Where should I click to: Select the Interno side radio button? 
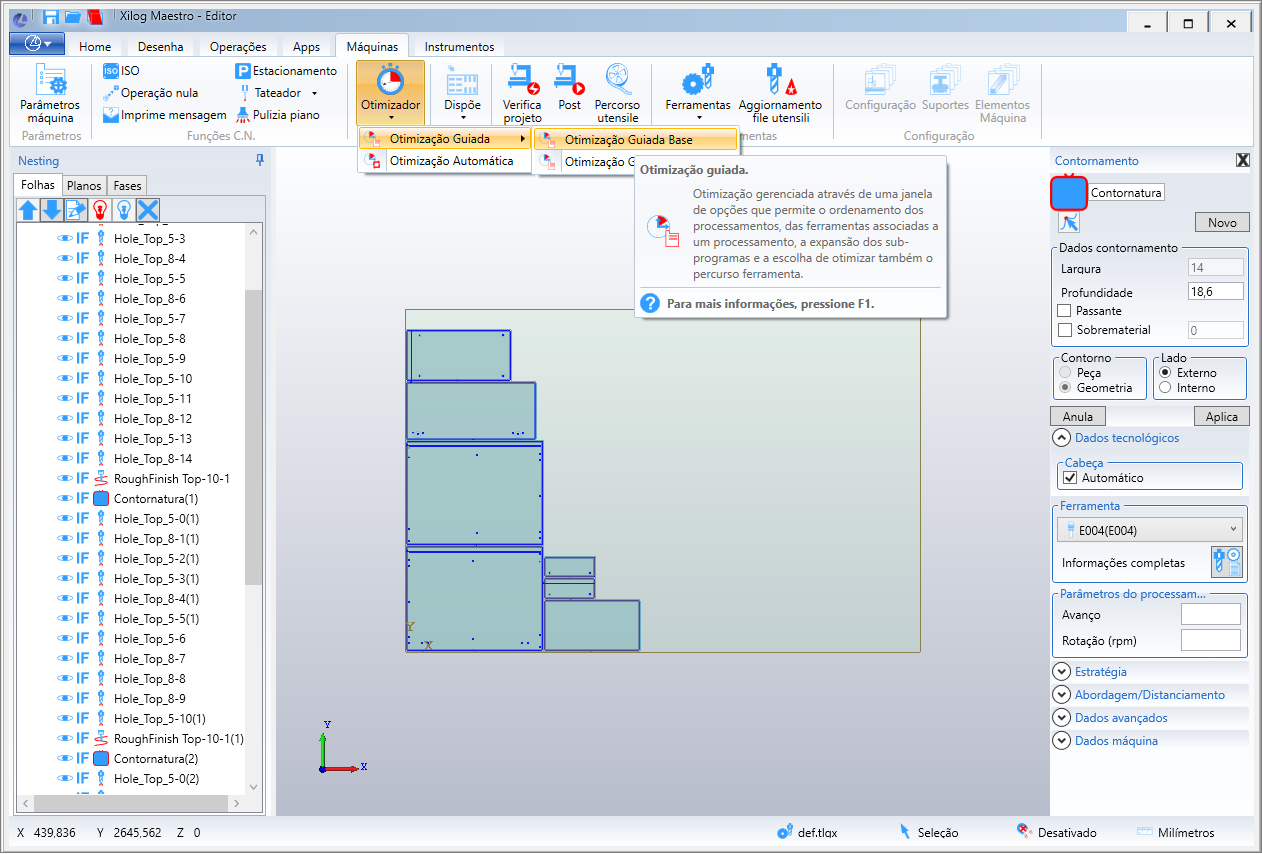point(1164,388)
